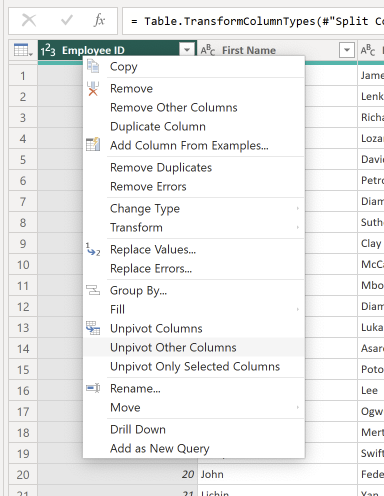
Task: Click the fx function icon
Action: click(99, 21)
